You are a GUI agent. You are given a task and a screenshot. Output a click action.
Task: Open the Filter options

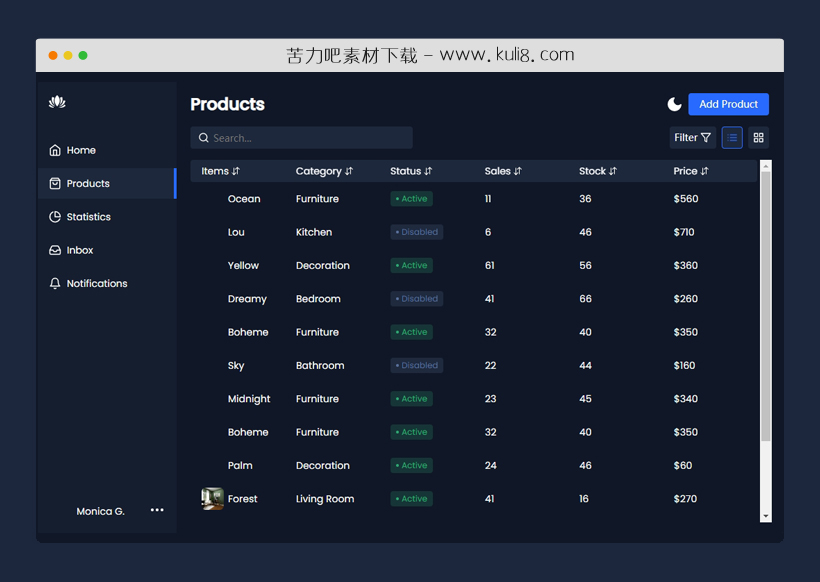point(692,138)
